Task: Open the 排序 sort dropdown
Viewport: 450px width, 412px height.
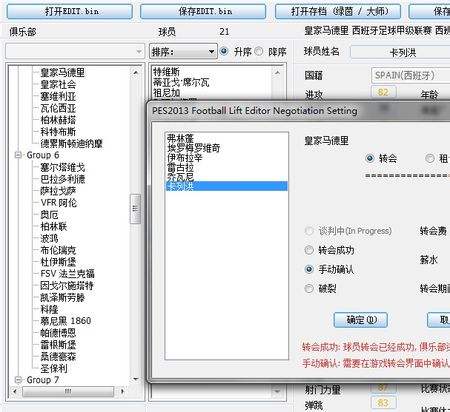Action: pos(183,52)
